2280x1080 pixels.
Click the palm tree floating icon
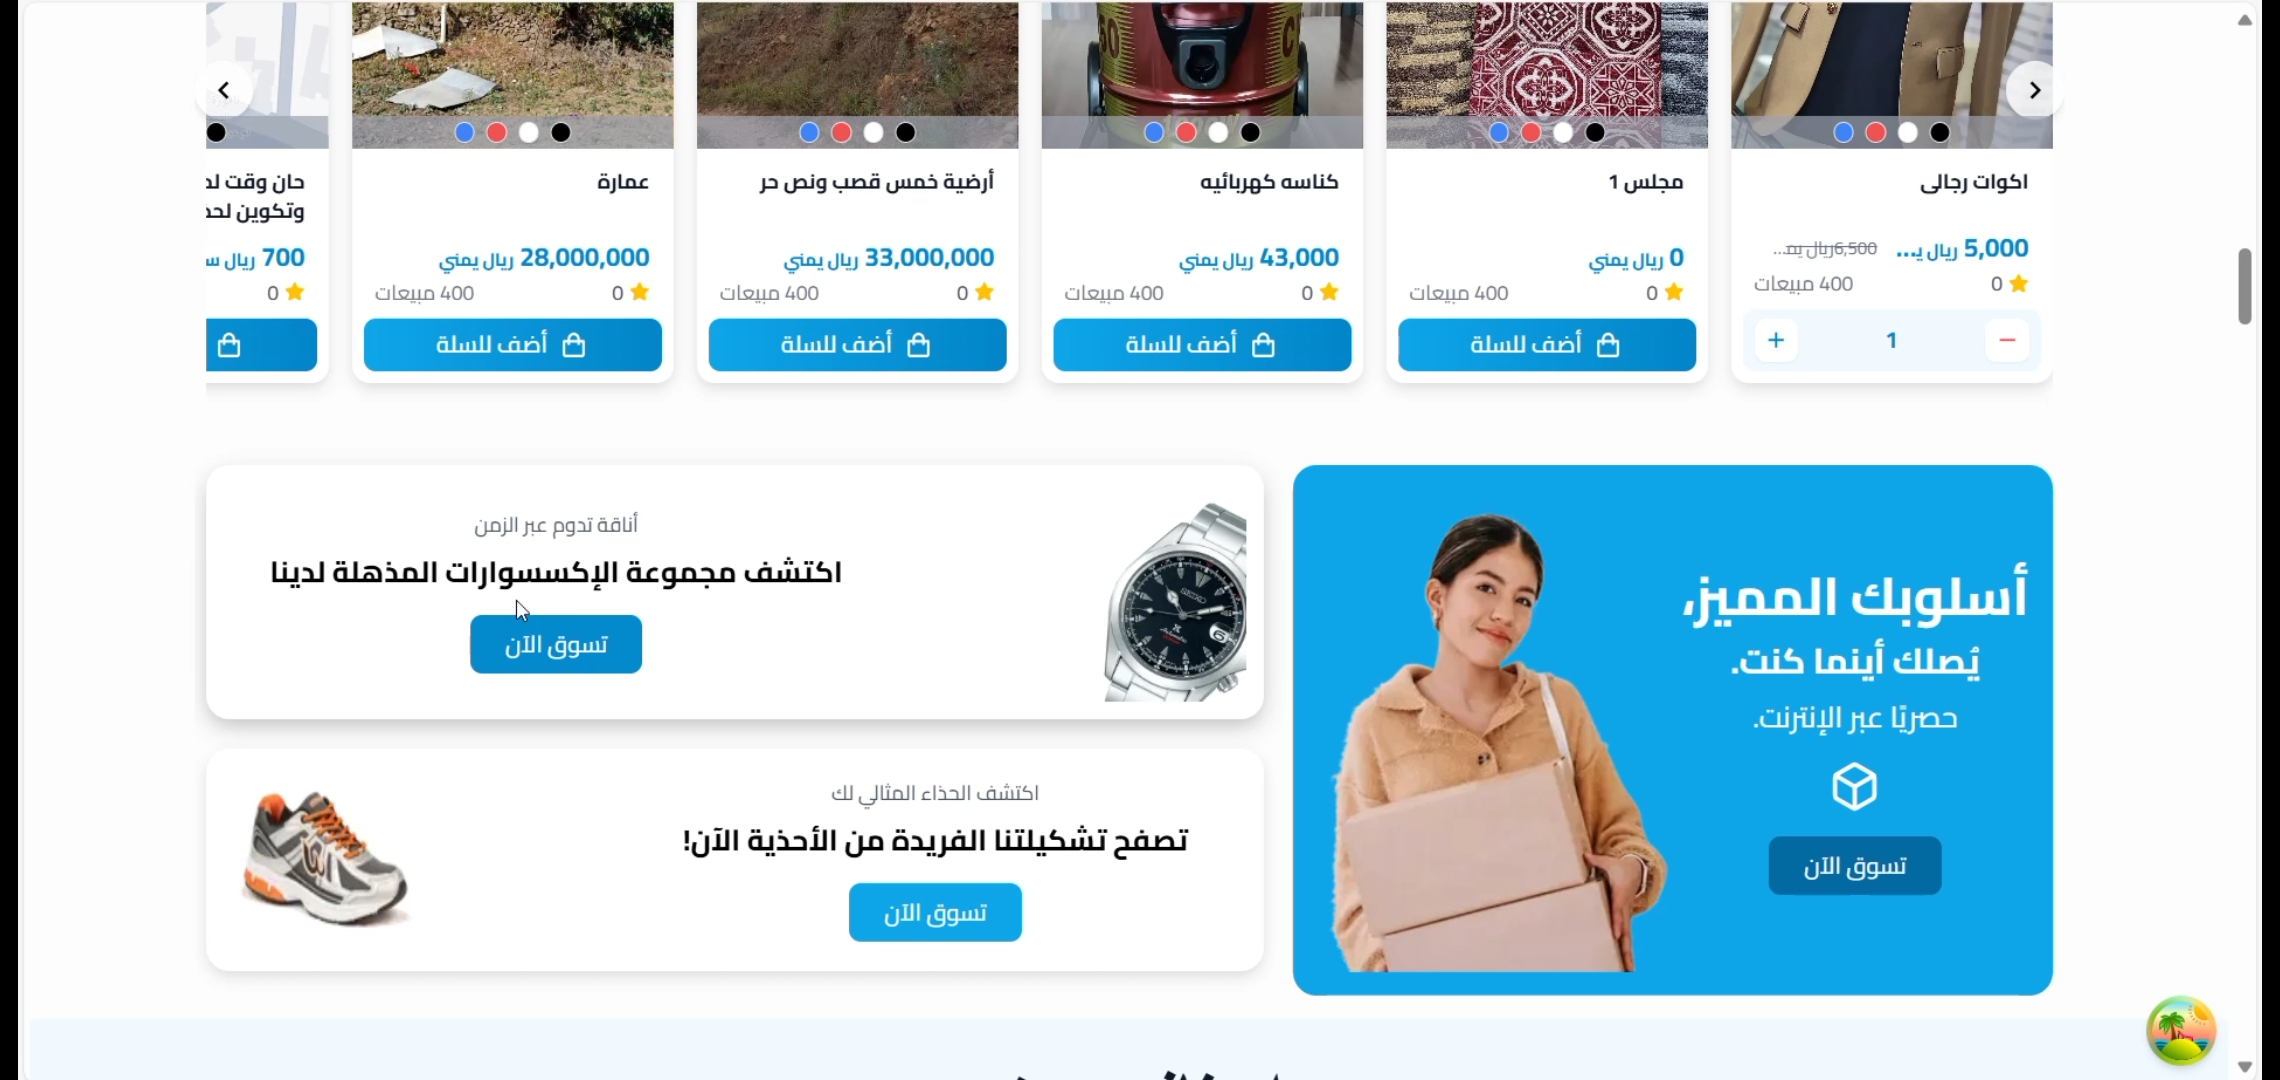coord(2181,1030)
